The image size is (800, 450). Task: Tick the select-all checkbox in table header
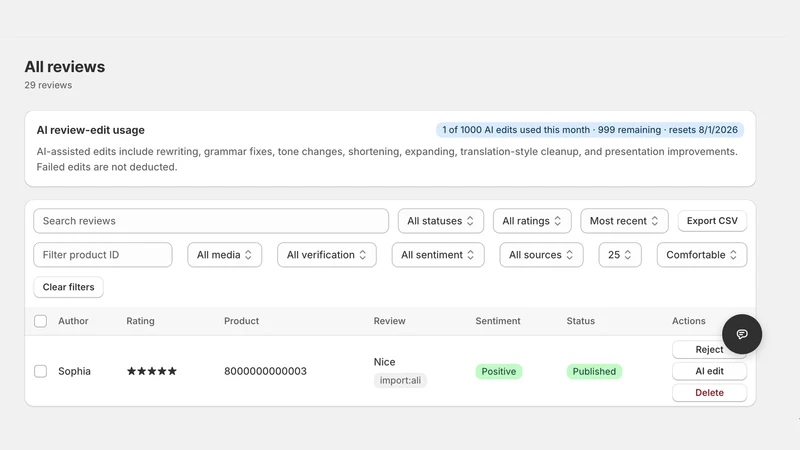40,321
